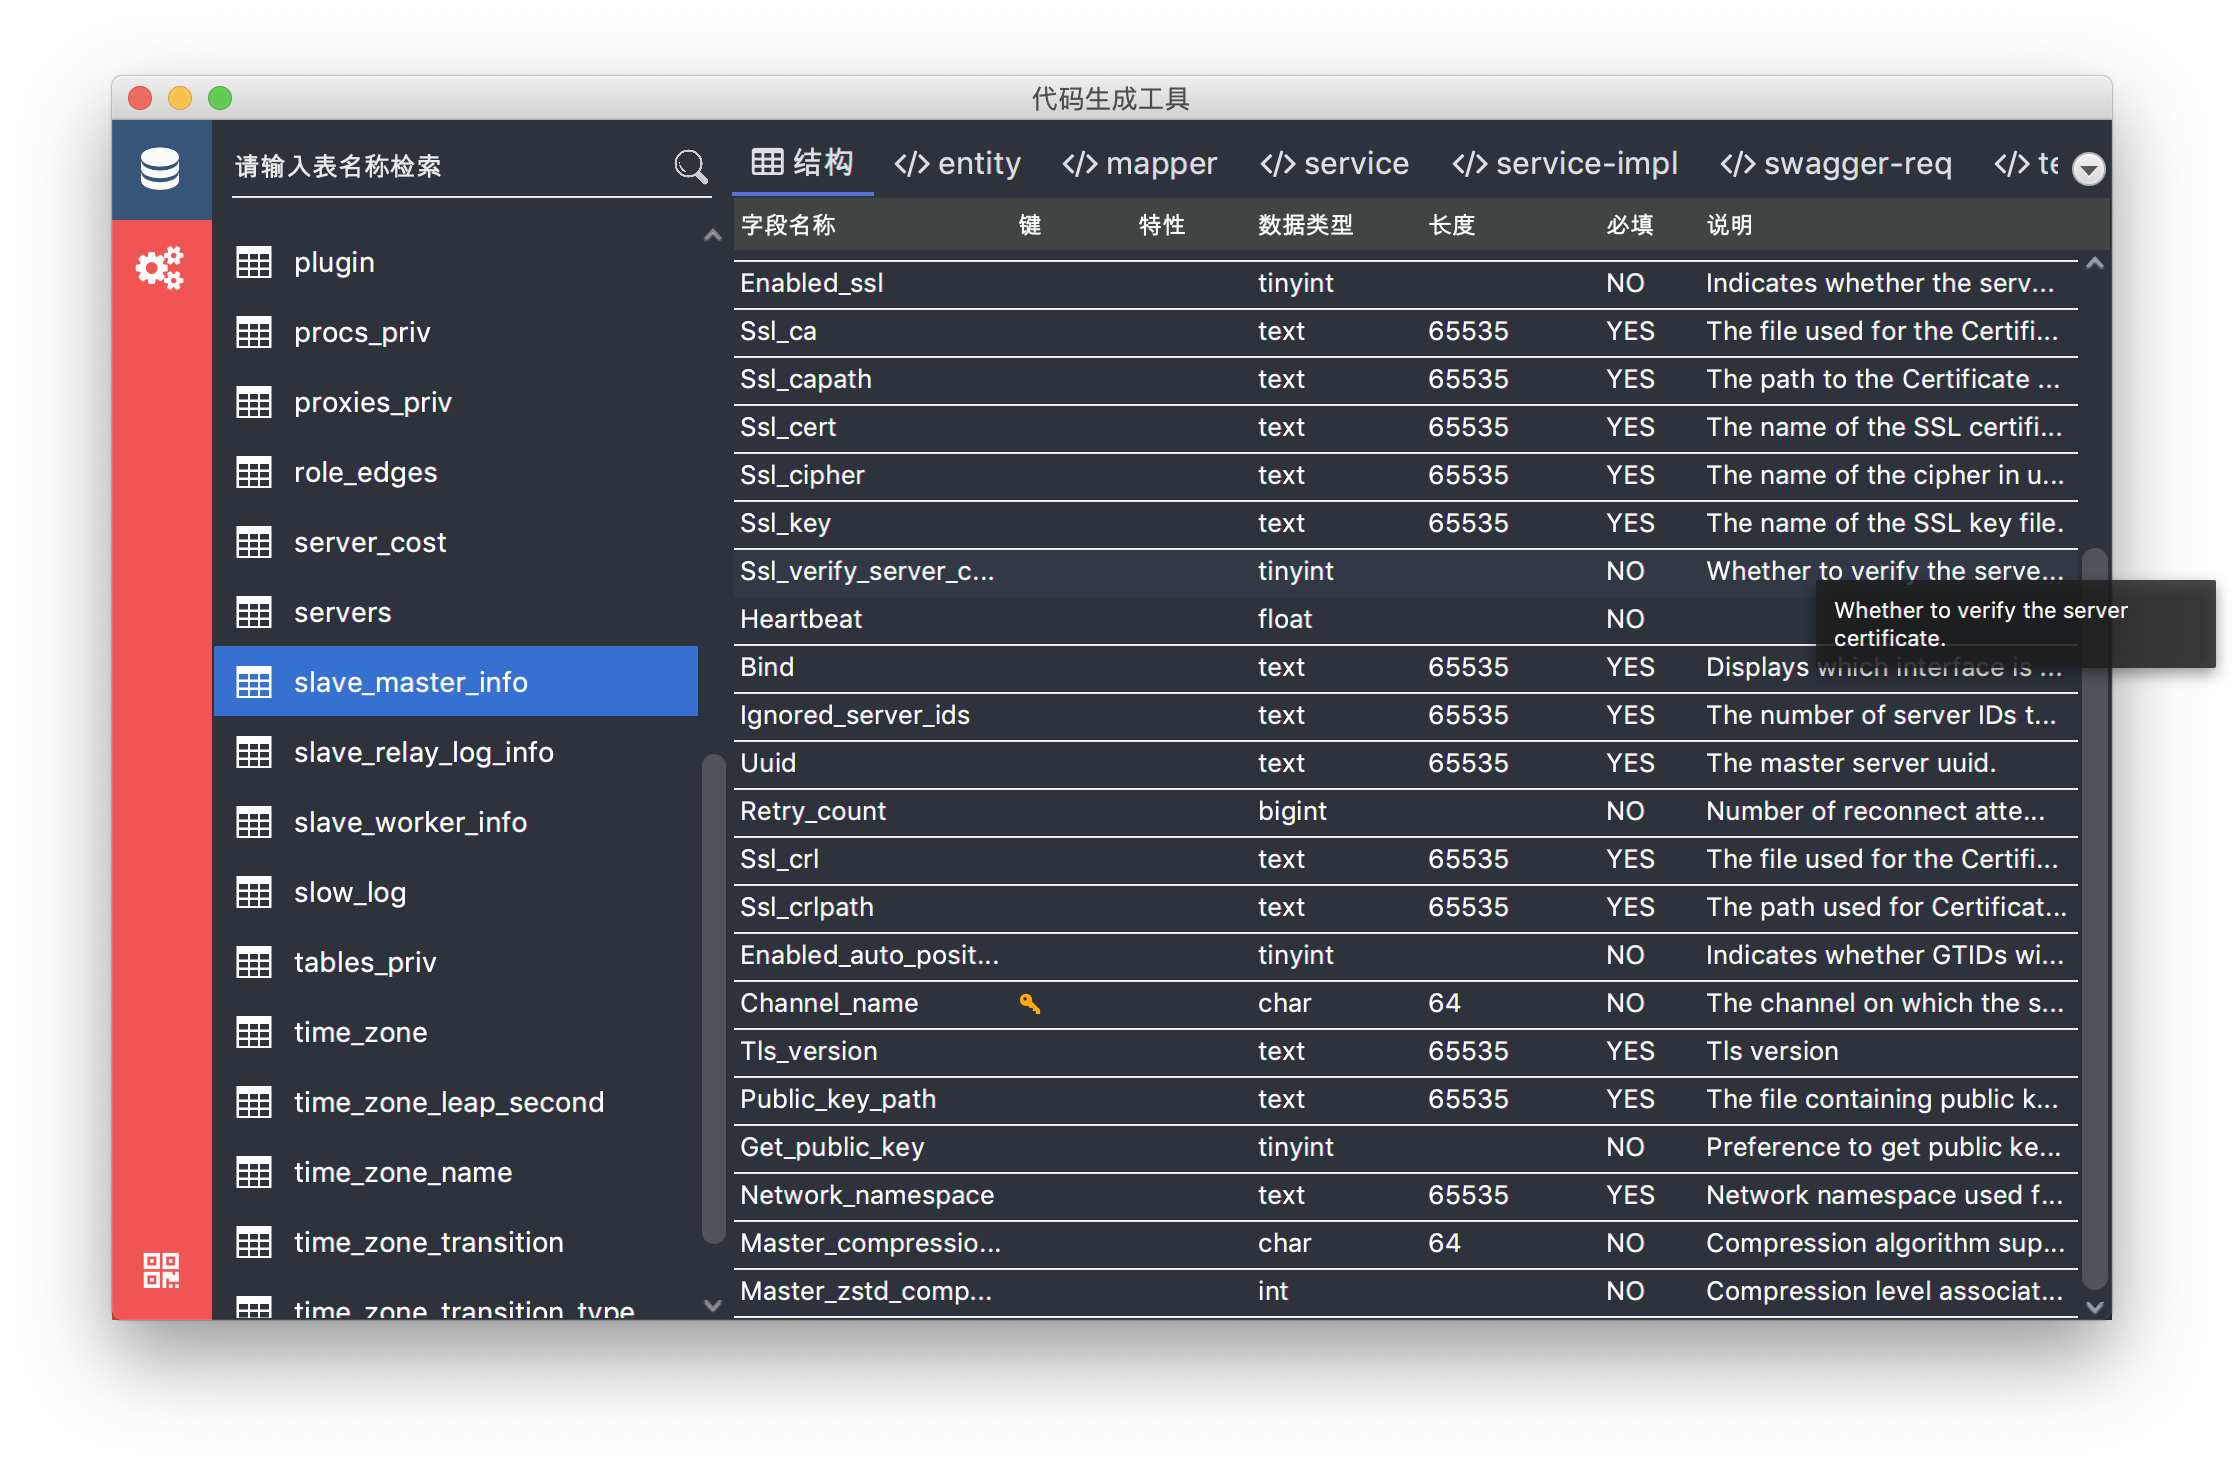Screen dimensions: 2234x1468
Task: Click table icon beside time_zone_name
Action: coord(254,1172)
